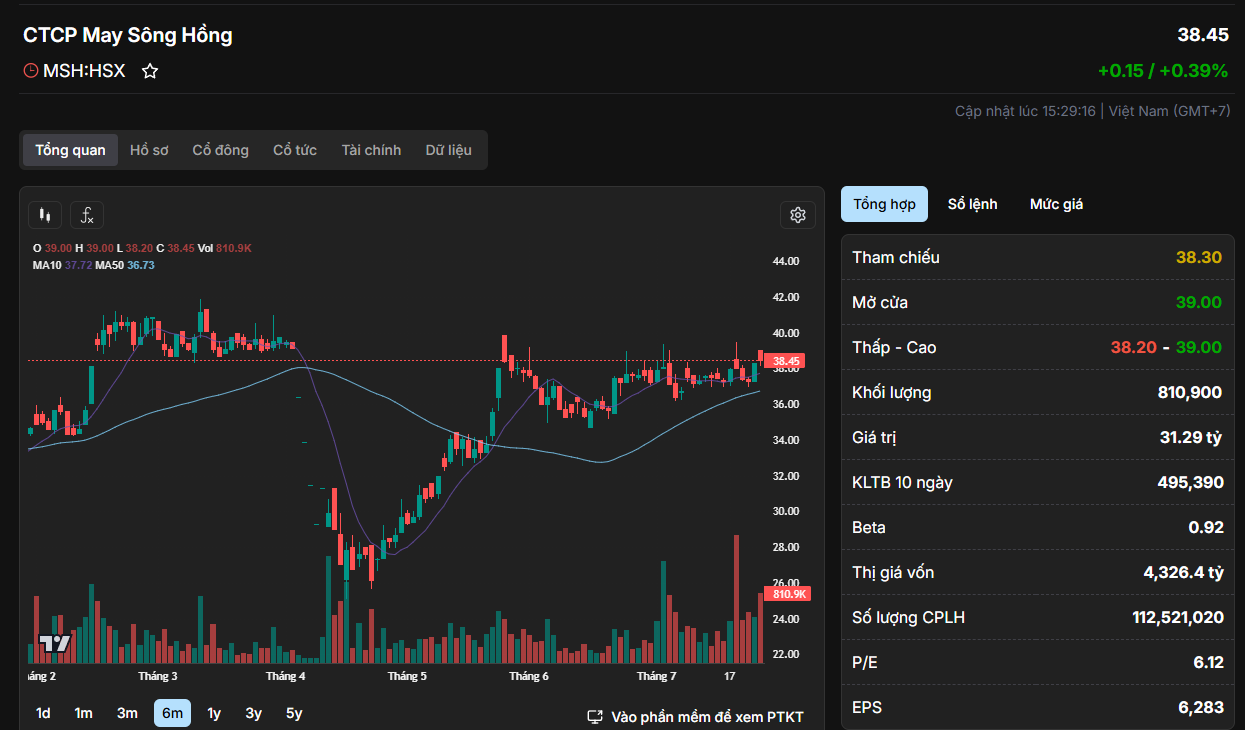Set chart range to 3y
This screenshot has width=1245, height=730.
(x=254, y=713)
